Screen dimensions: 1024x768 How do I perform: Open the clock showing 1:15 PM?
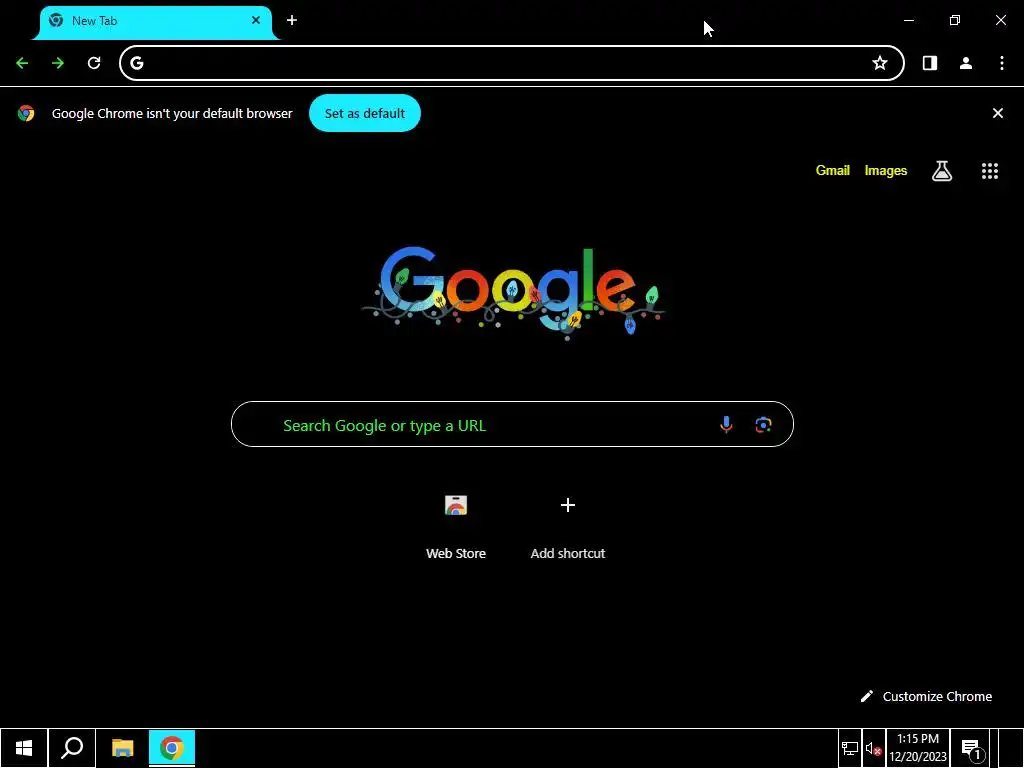[x=918, y=748]
